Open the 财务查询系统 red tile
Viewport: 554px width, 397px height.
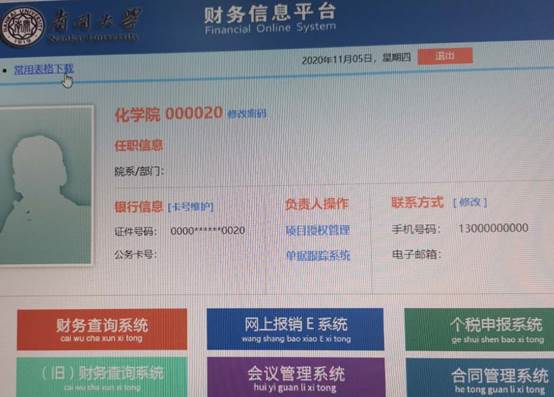click(x=102, y=329)
